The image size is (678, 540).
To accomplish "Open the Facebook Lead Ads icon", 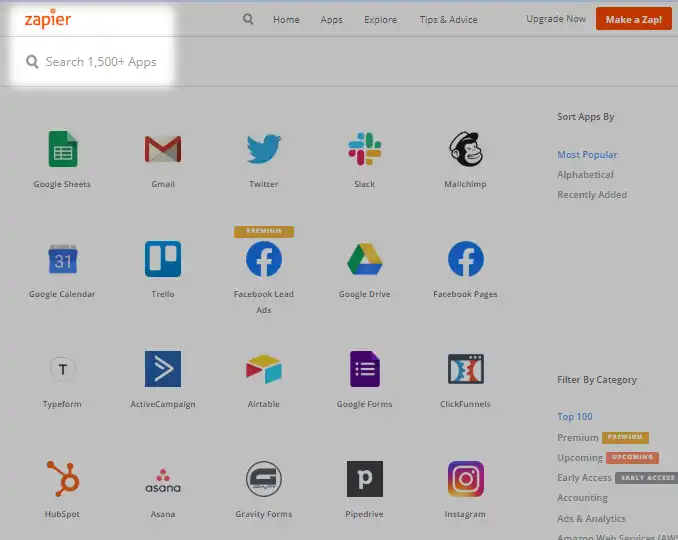I will click(x=264, y=259).
